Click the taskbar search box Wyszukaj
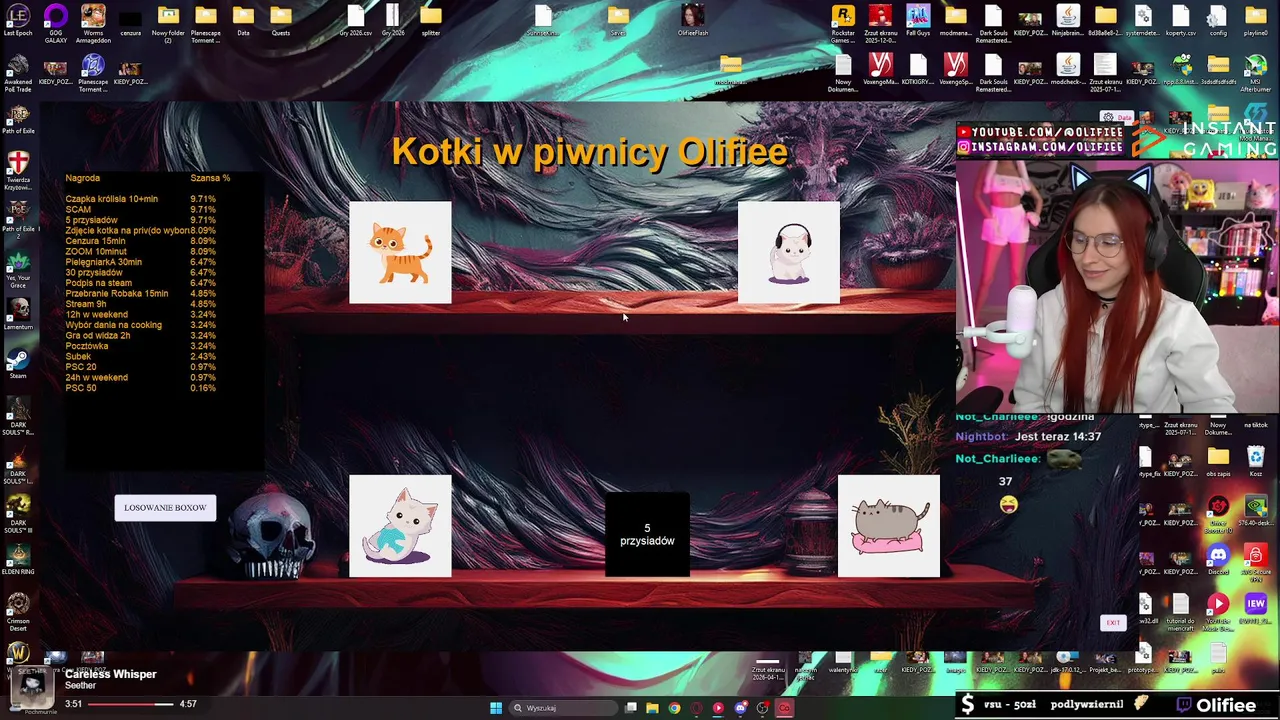This screenshot has height=720, width=1280. [x=562, y=708]
